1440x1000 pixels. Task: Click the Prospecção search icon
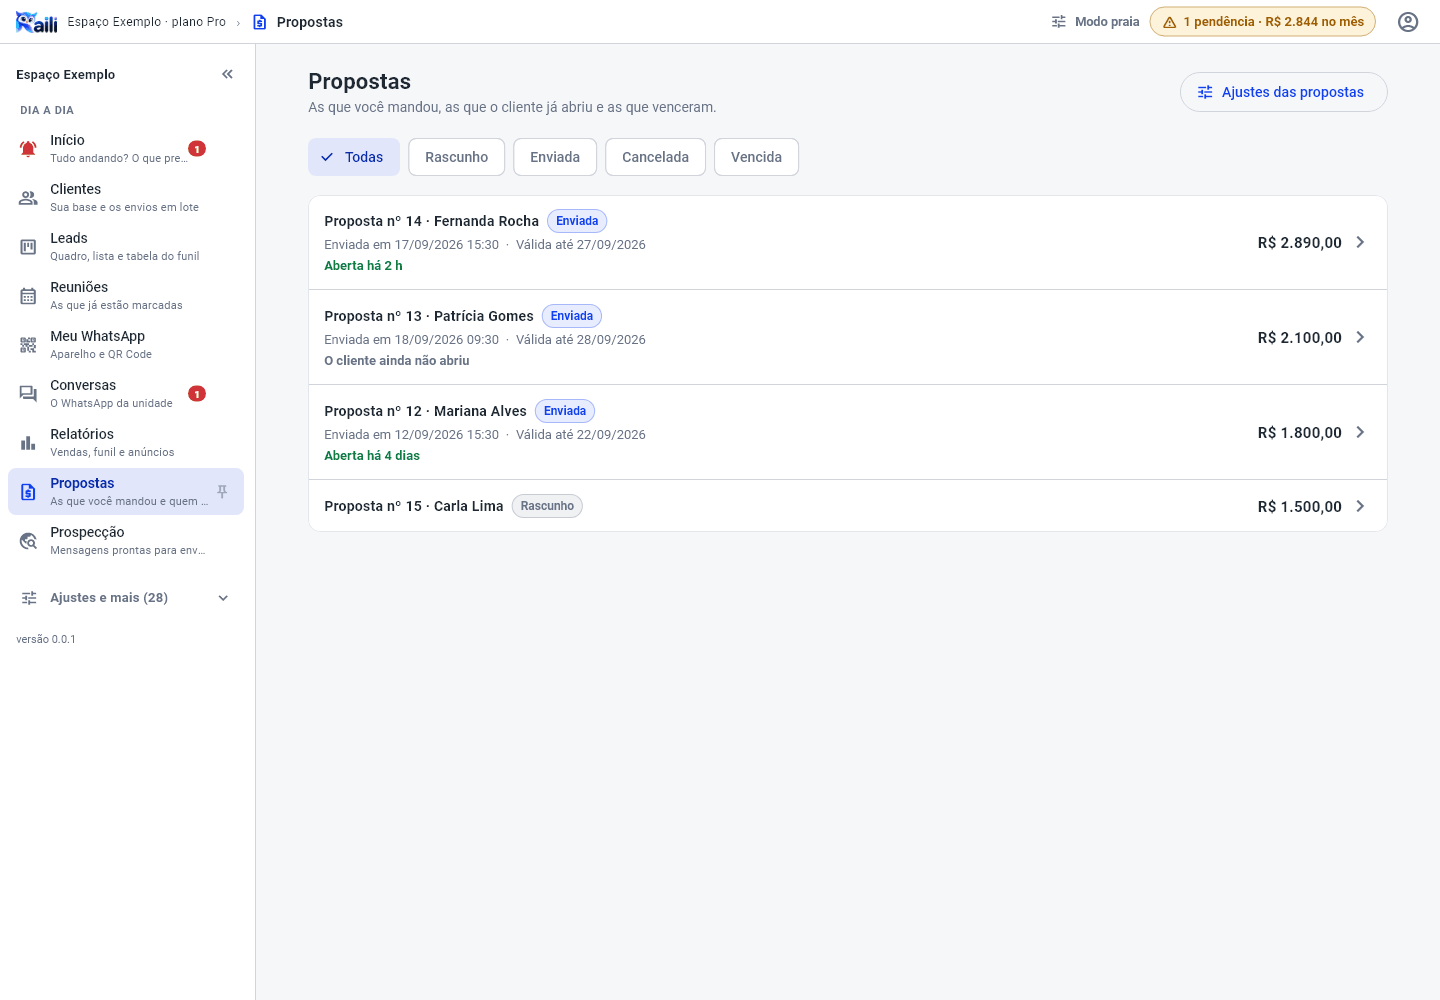28,541
